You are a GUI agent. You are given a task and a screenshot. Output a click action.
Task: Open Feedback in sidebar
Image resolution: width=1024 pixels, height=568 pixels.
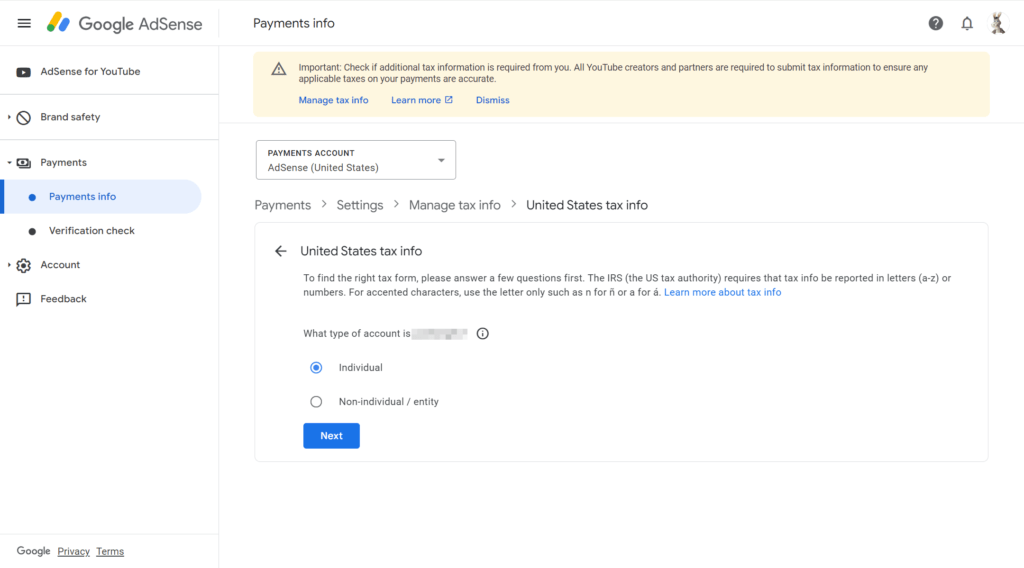coord(63,299)
